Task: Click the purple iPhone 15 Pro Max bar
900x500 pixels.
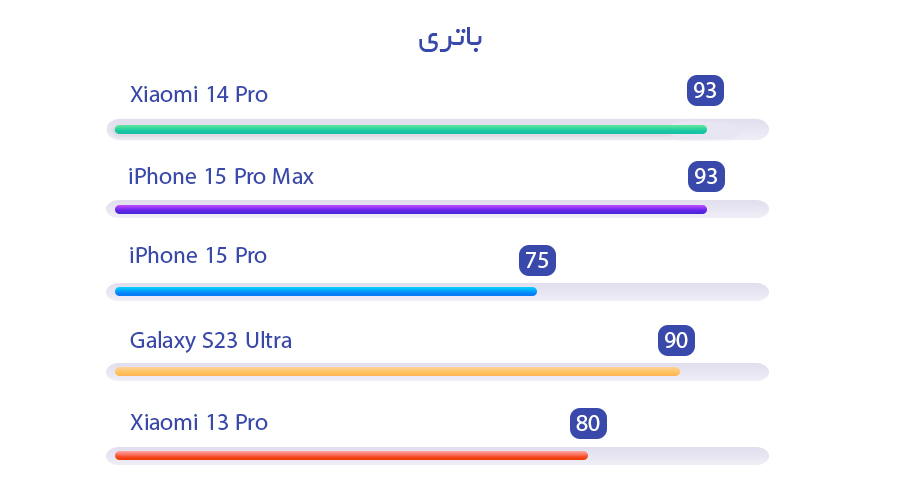Action: [410, 209]
